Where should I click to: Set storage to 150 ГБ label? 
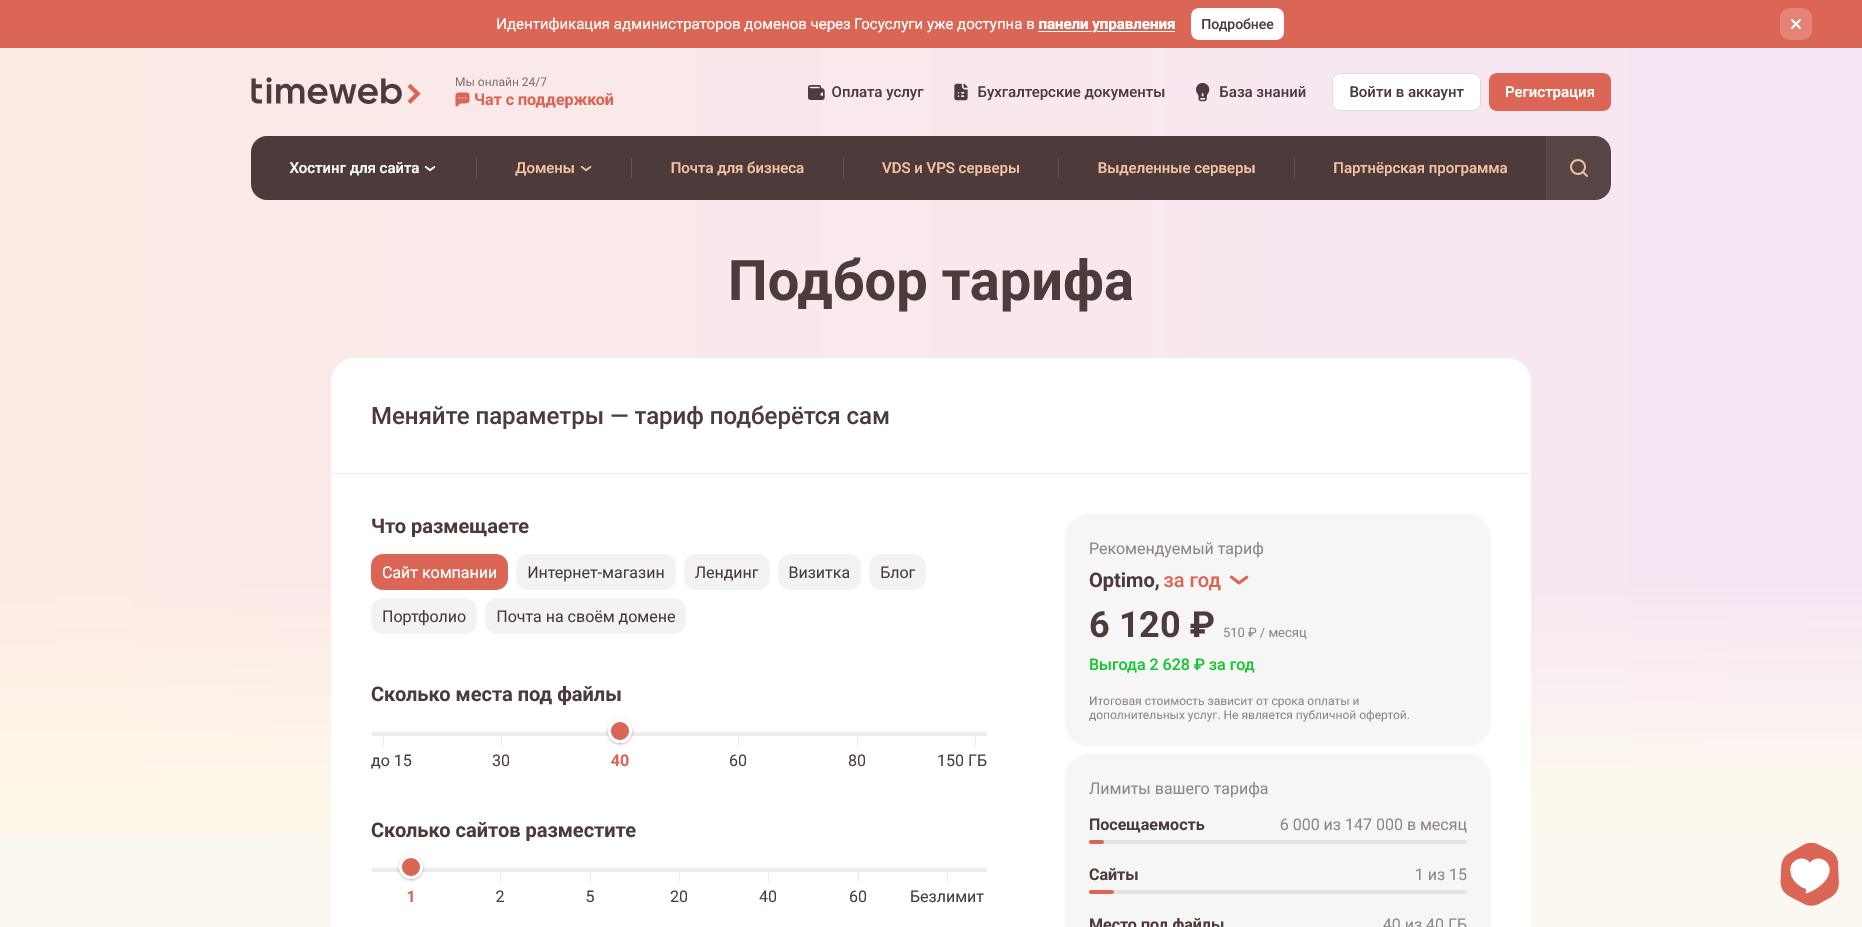click(961, 761)
